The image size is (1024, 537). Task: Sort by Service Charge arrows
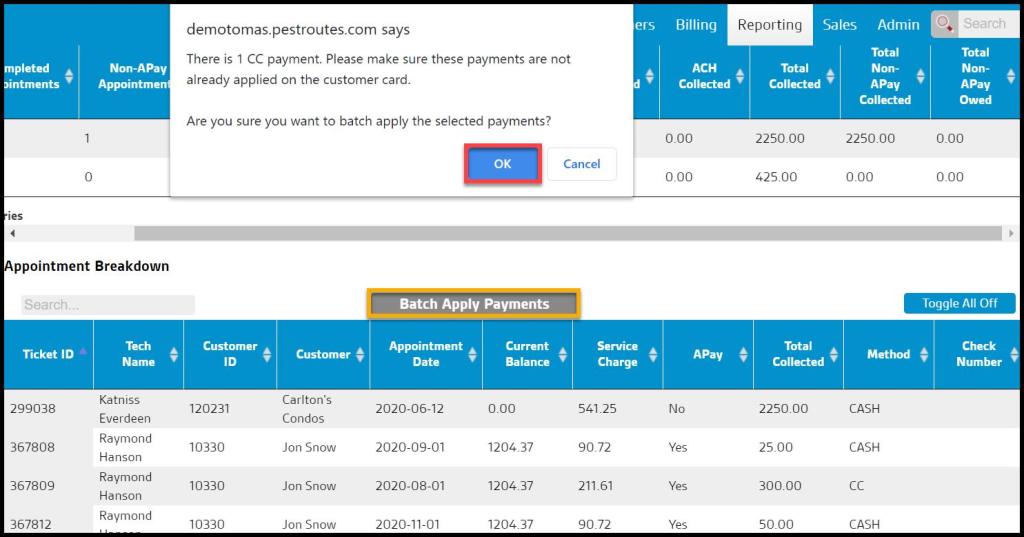point(653,354)
